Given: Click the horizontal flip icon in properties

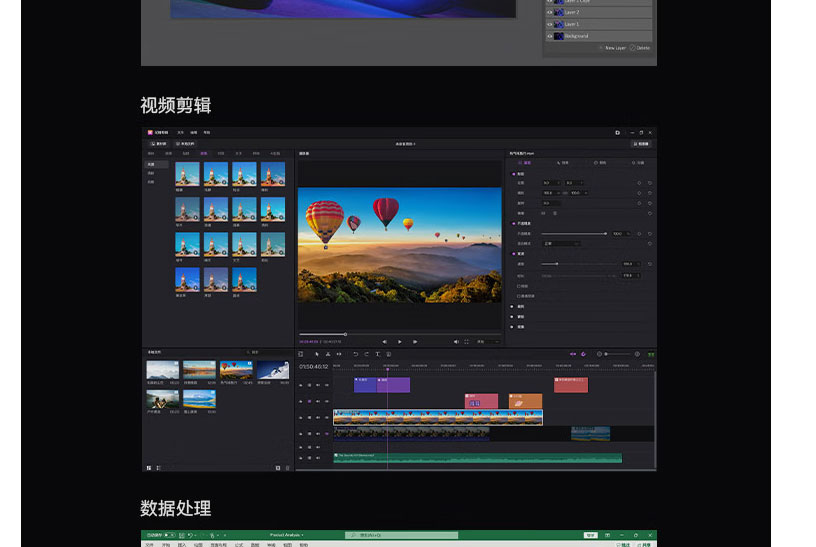Looking at the screenshot, I should pos(544,213).
